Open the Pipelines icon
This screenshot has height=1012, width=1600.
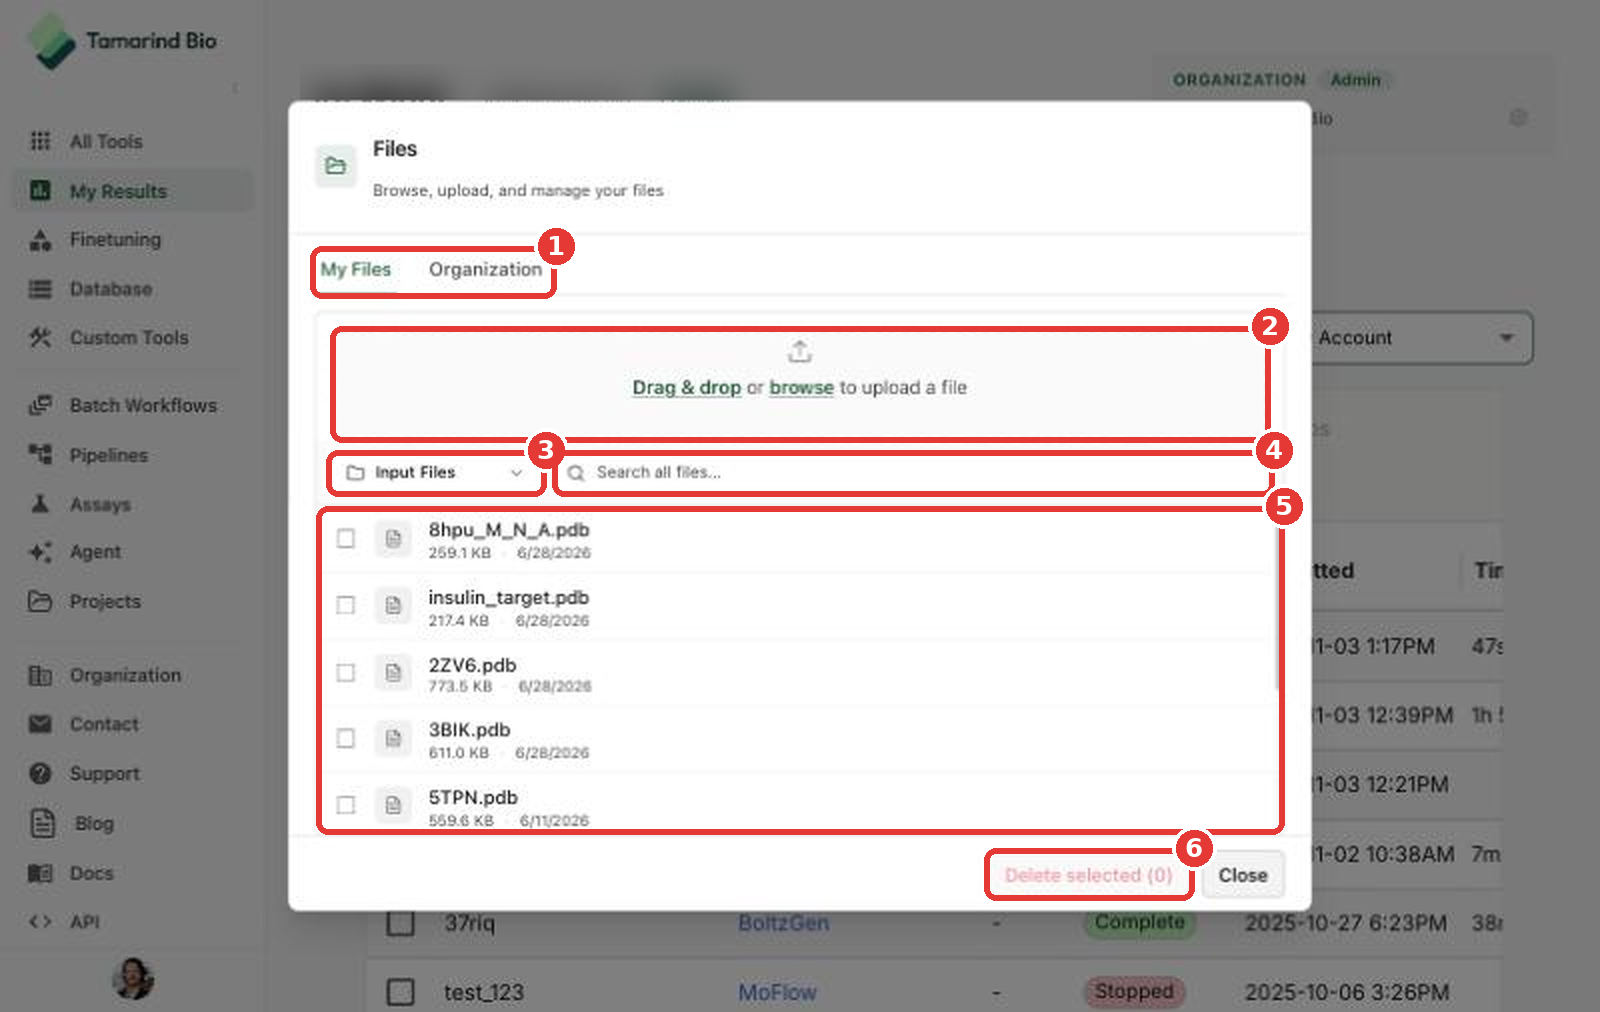[40, 455]
